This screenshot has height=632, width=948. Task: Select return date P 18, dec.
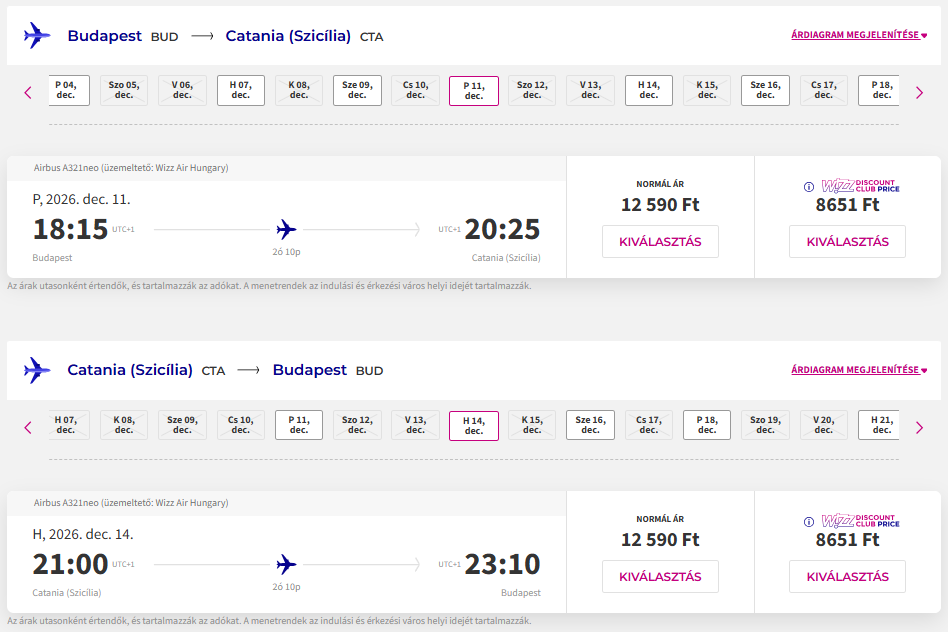pos(707,425)
